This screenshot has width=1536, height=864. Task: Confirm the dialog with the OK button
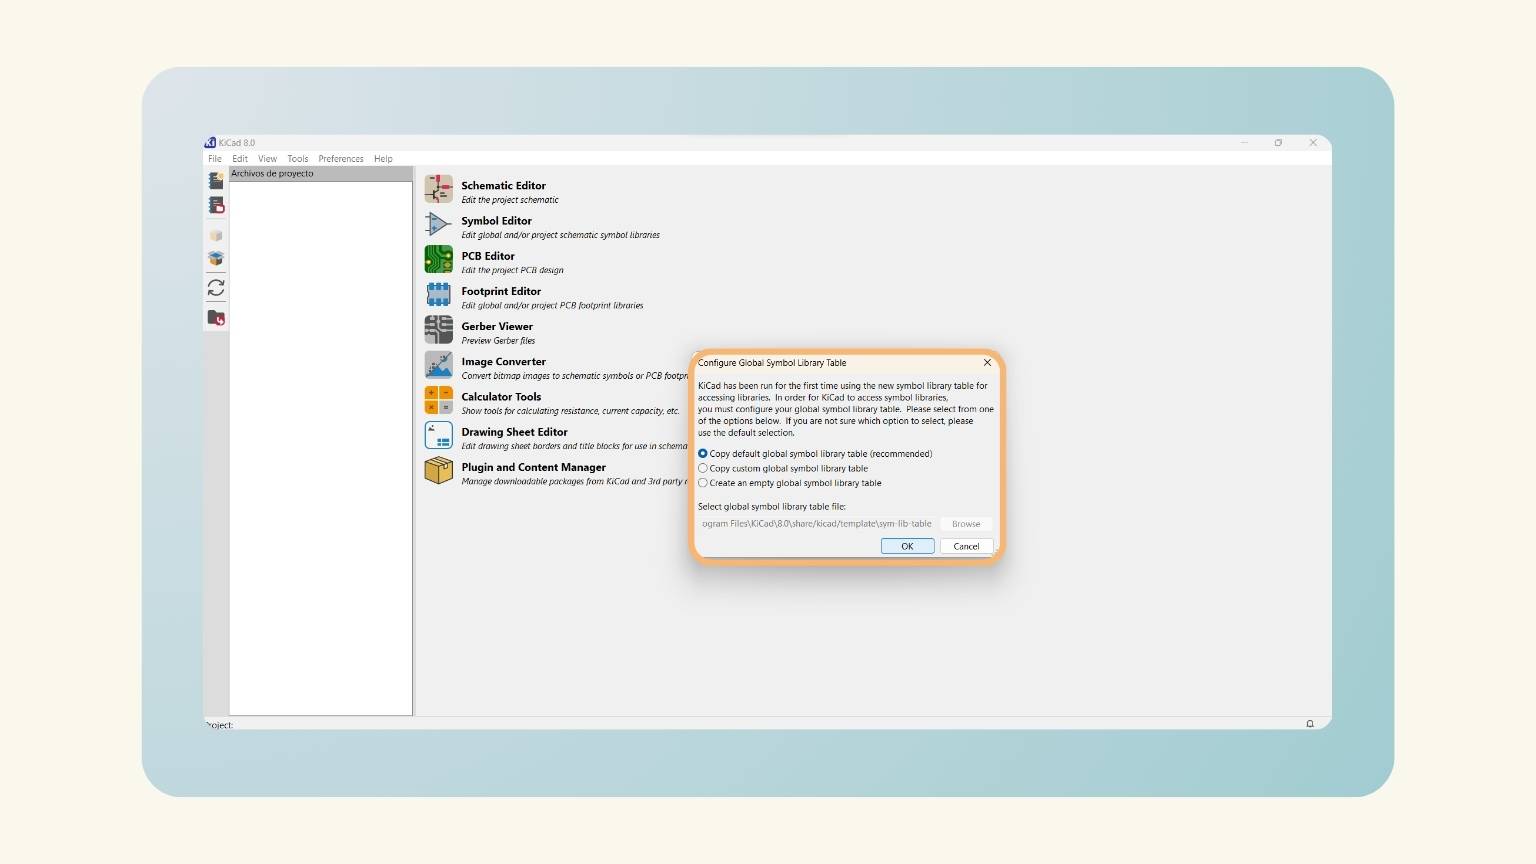[x=907, y=546]
